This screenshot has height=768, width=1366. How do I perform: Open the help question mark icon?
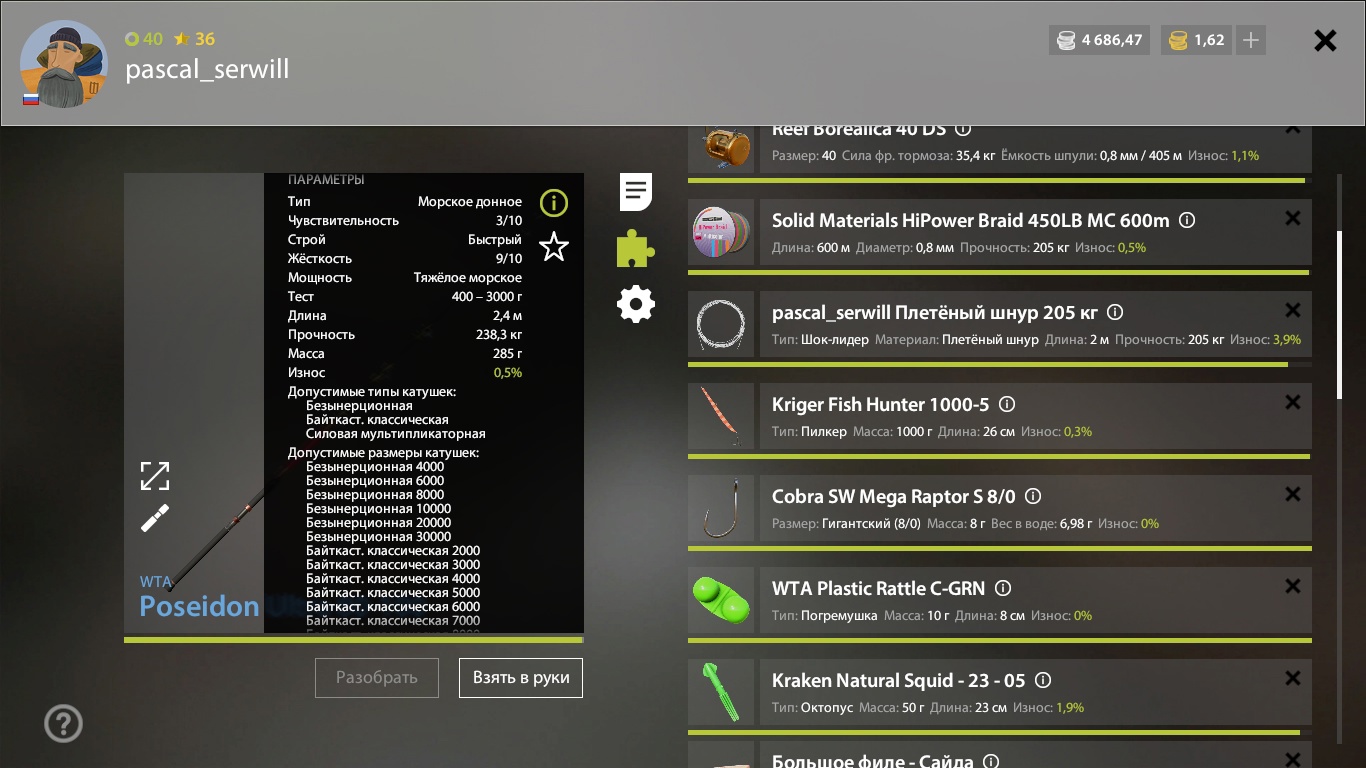(64, 723)
